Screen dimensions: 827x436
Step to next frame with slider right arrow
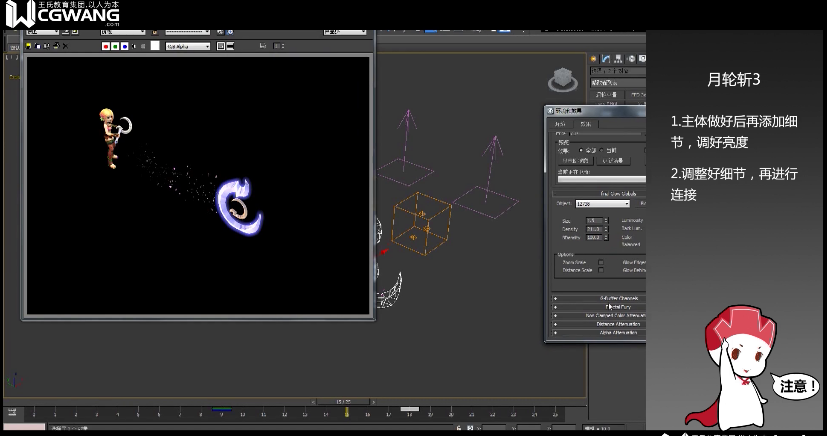click(373, 402)
